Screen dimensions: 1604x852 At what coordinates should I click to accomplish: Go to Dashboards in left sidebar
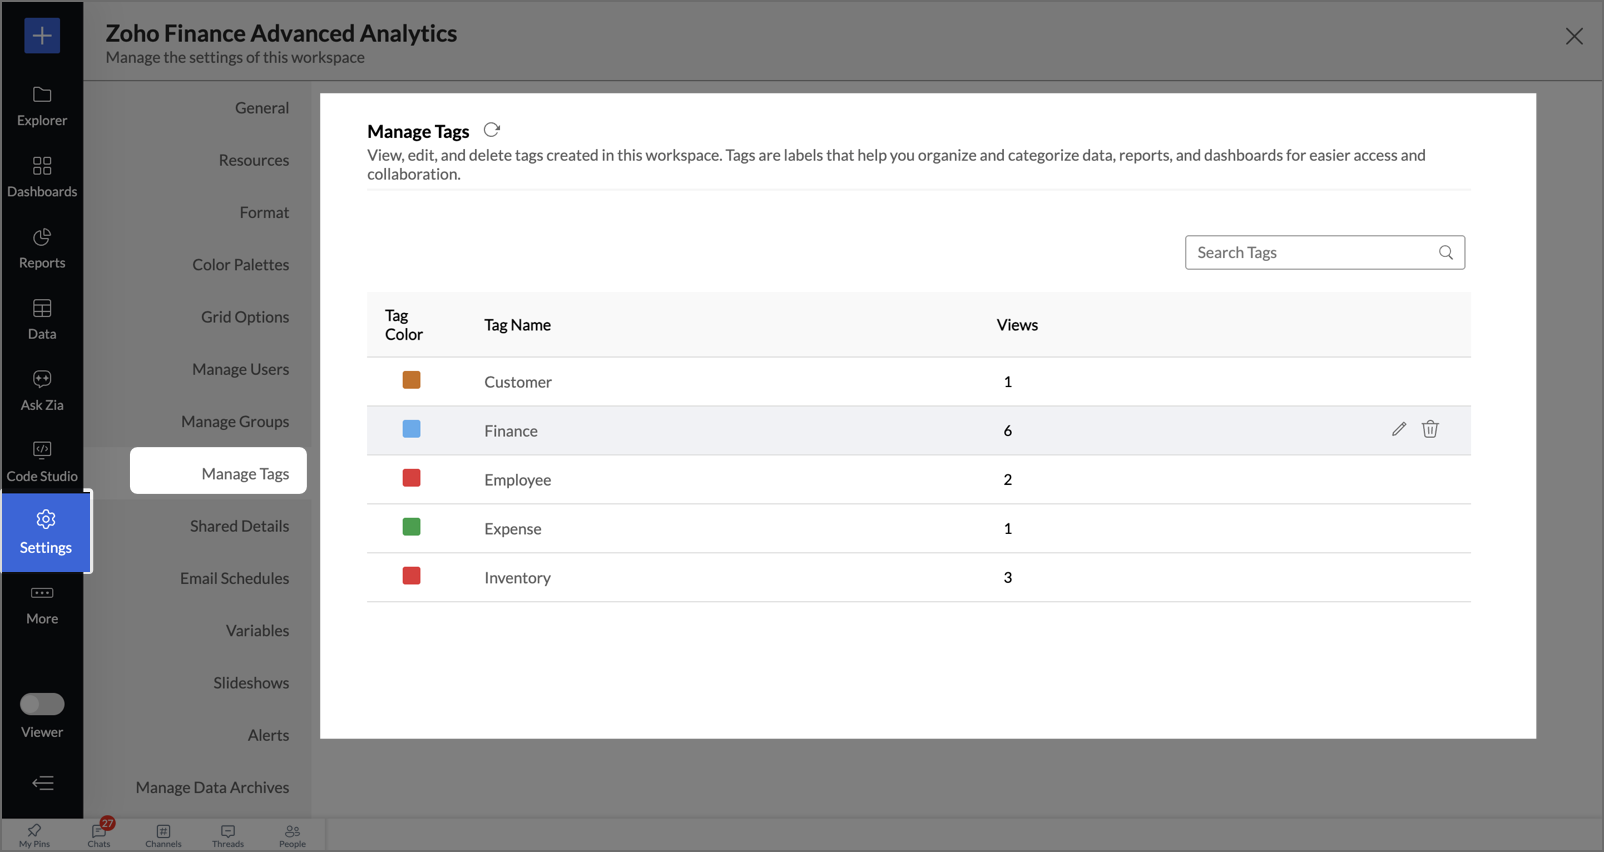pyautogui.click(x=42, y=176)
